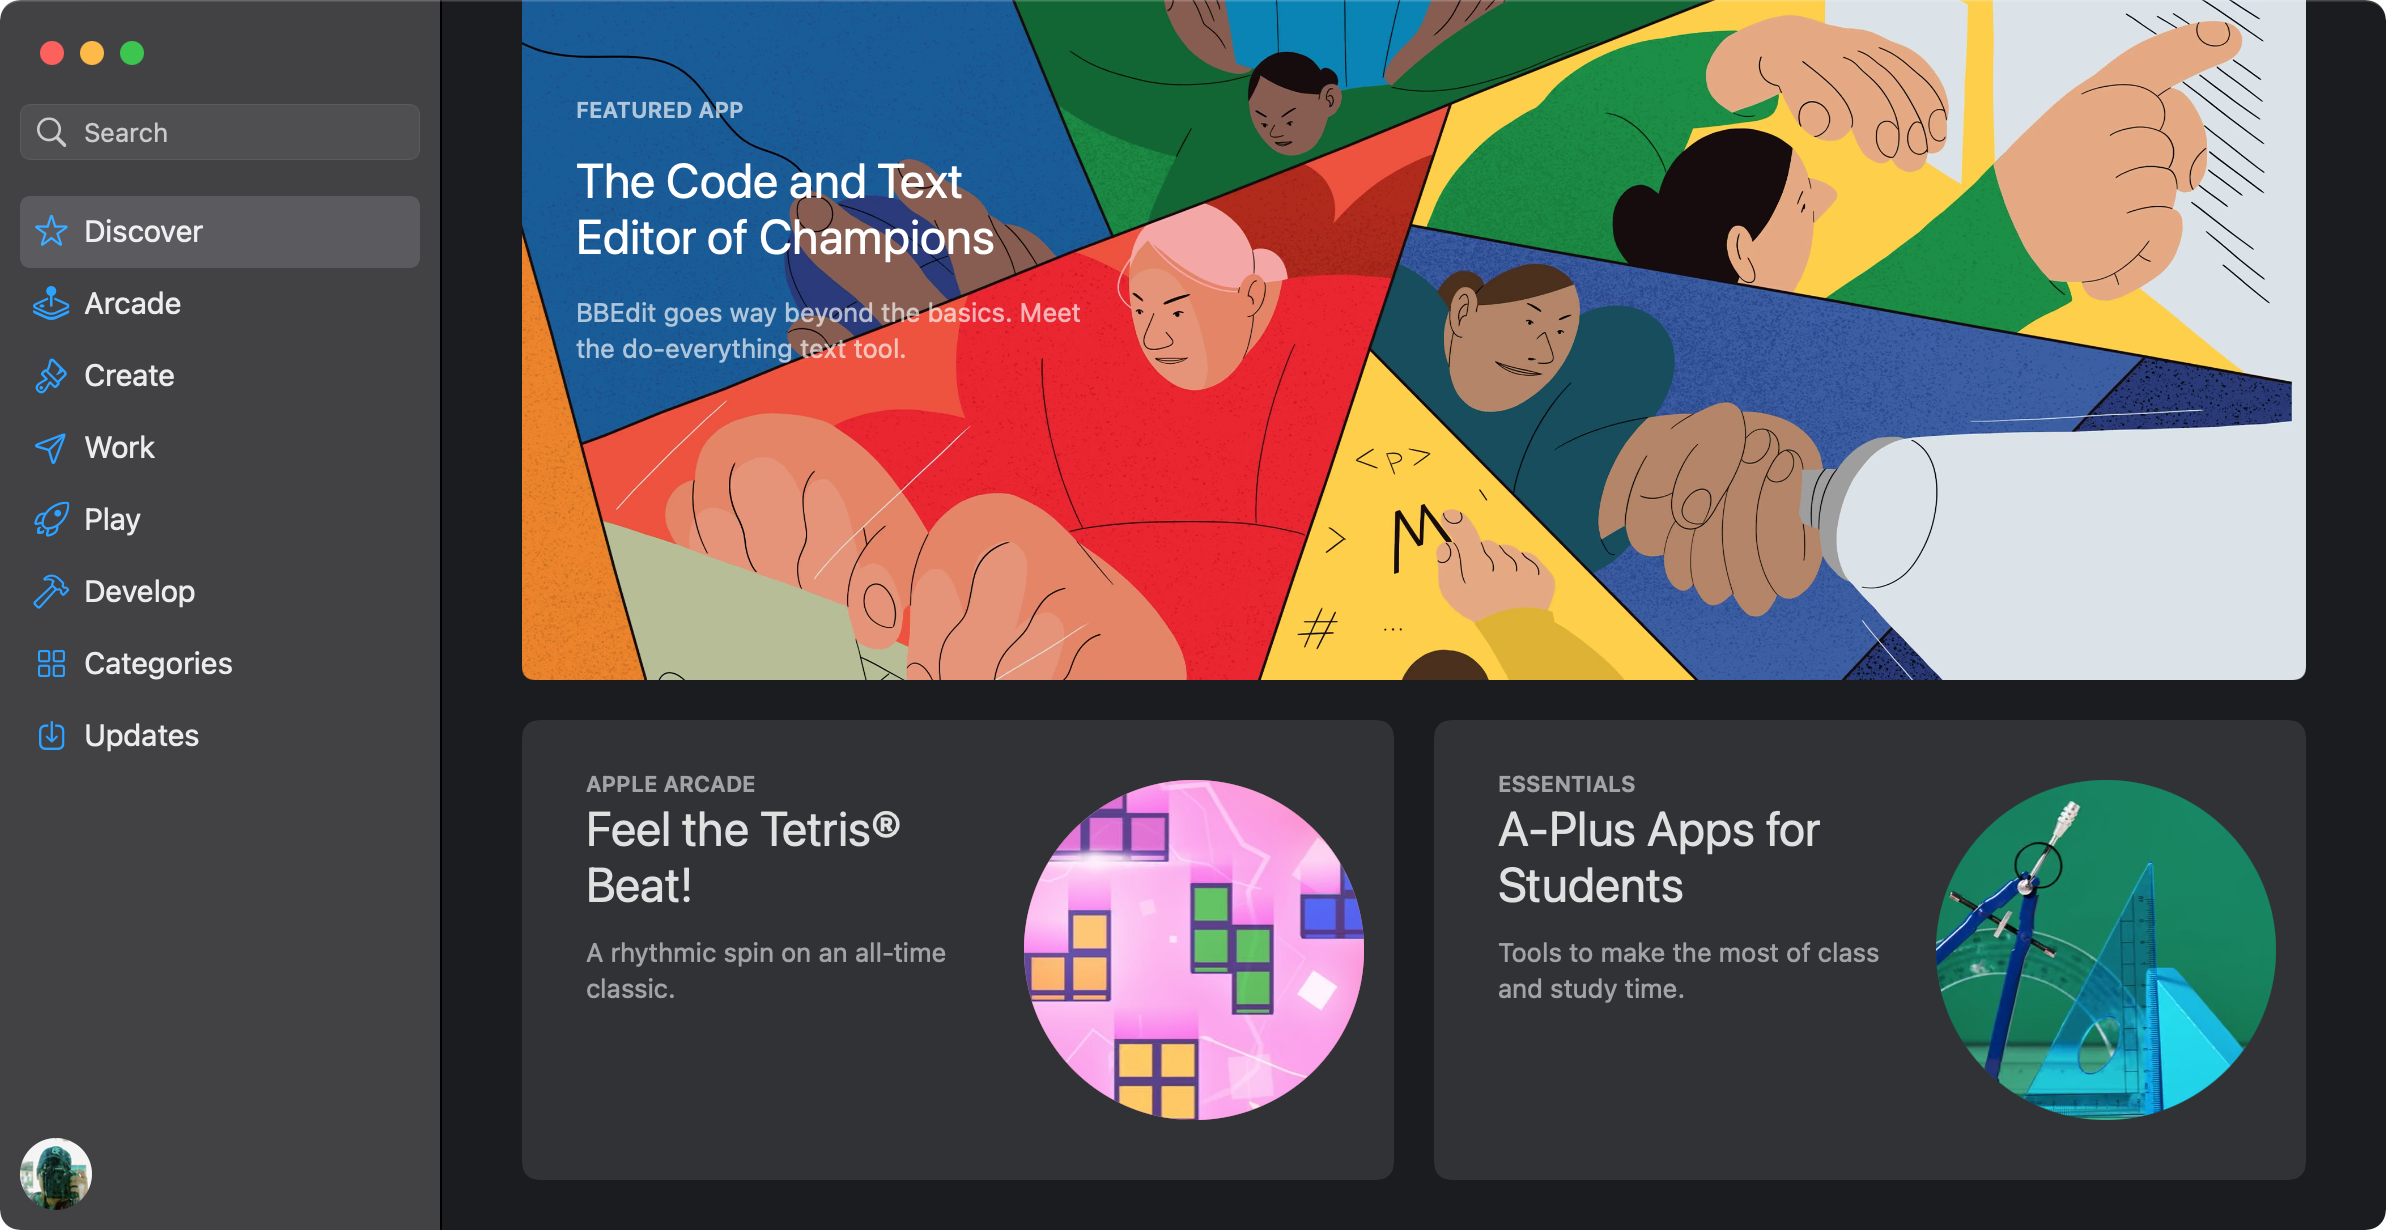
Task: Open the Categories sidebar label
Action: click(x=158, y=663)
